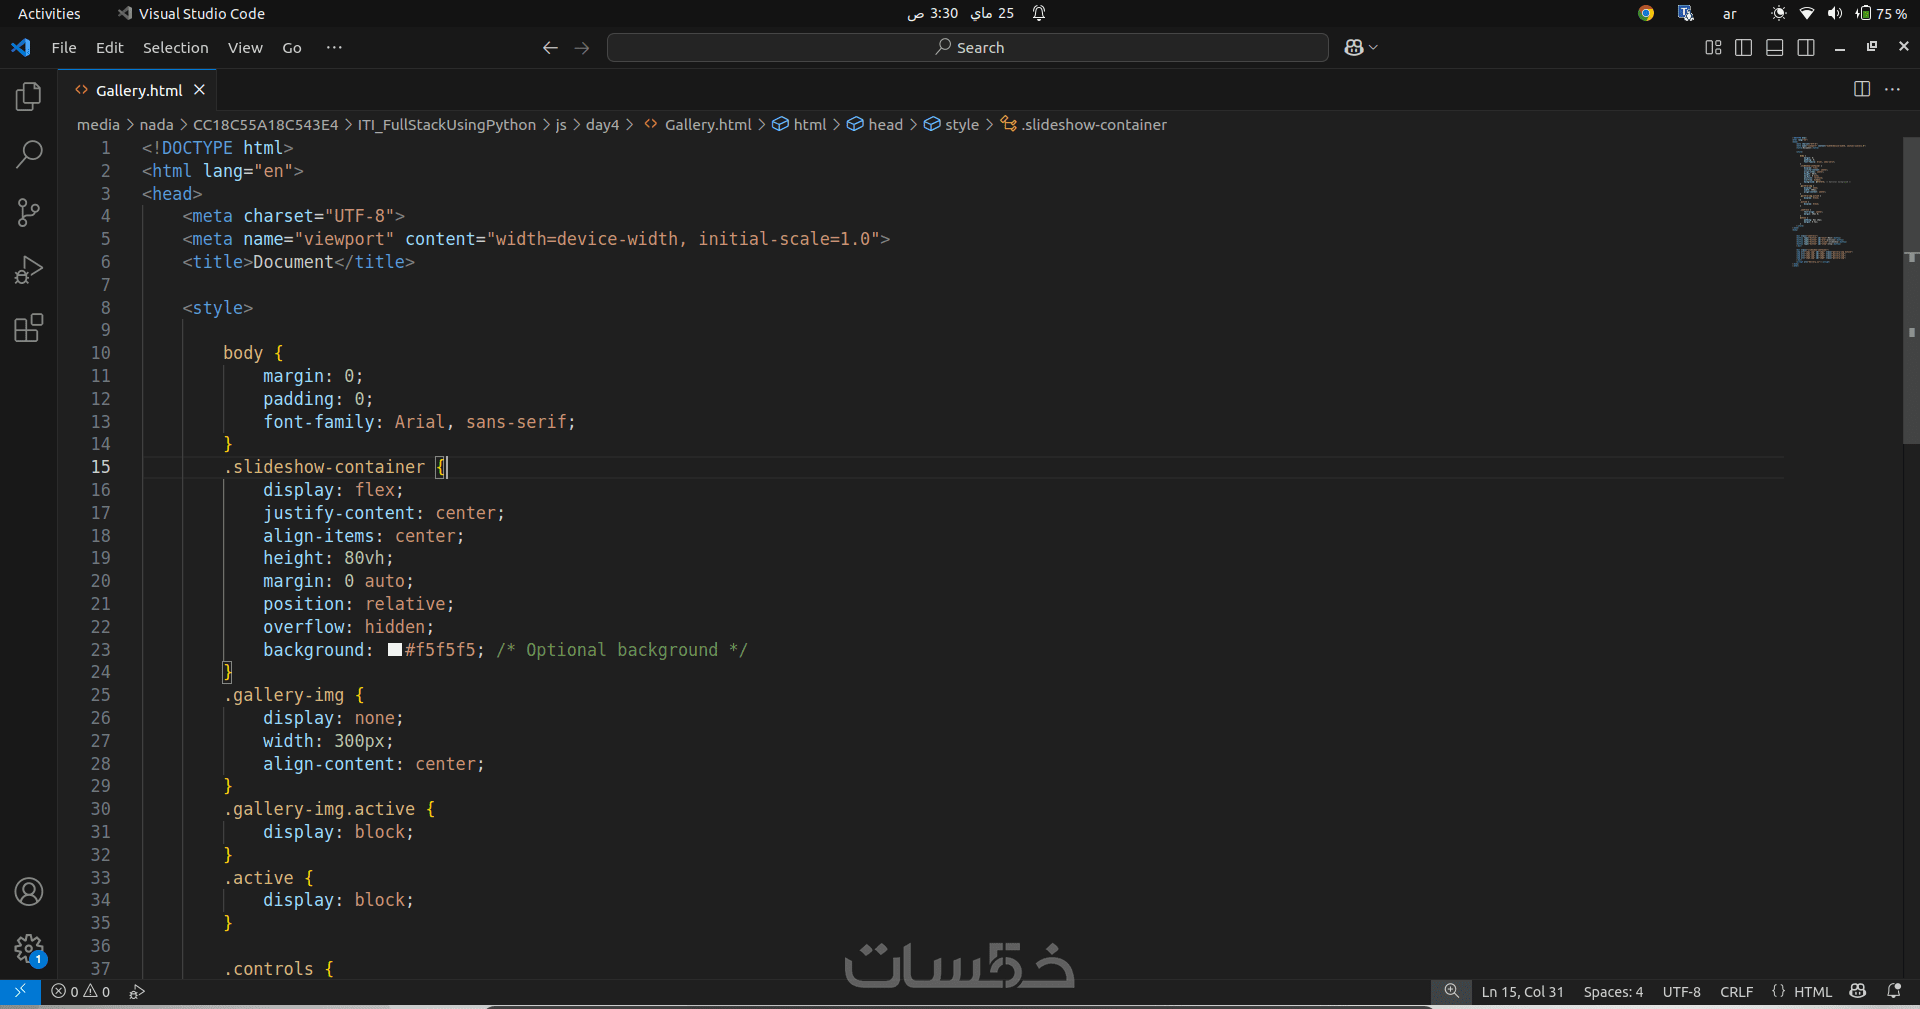Viewport: 1920px width, 1009px height.
Task: Open the Accounts menu in activity bar
Action: pos(29,891)
